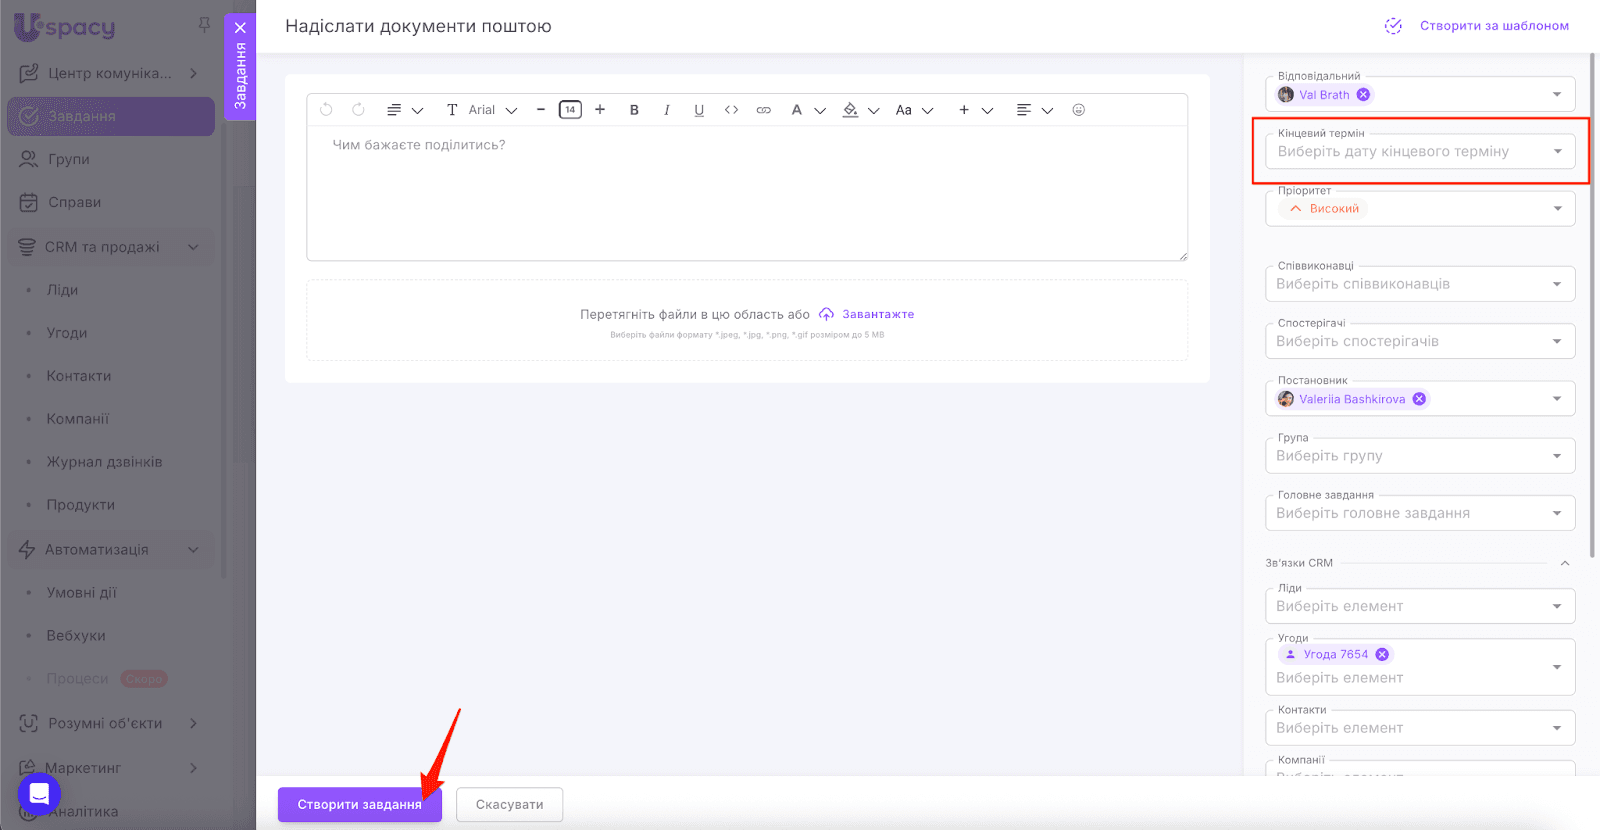This screenshot has width=1600, height=830.
Task: Open the Група dropdown
Action: point(1420,456)
